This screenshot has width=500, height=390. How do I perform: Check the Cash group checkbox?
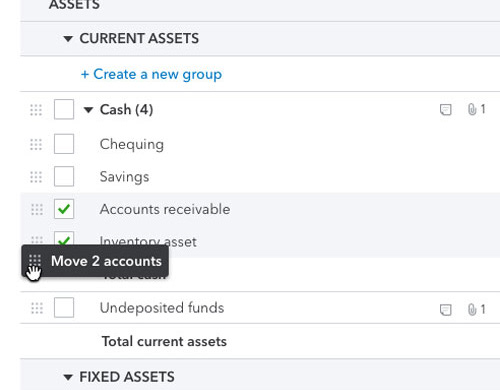(x=64, y=109)
